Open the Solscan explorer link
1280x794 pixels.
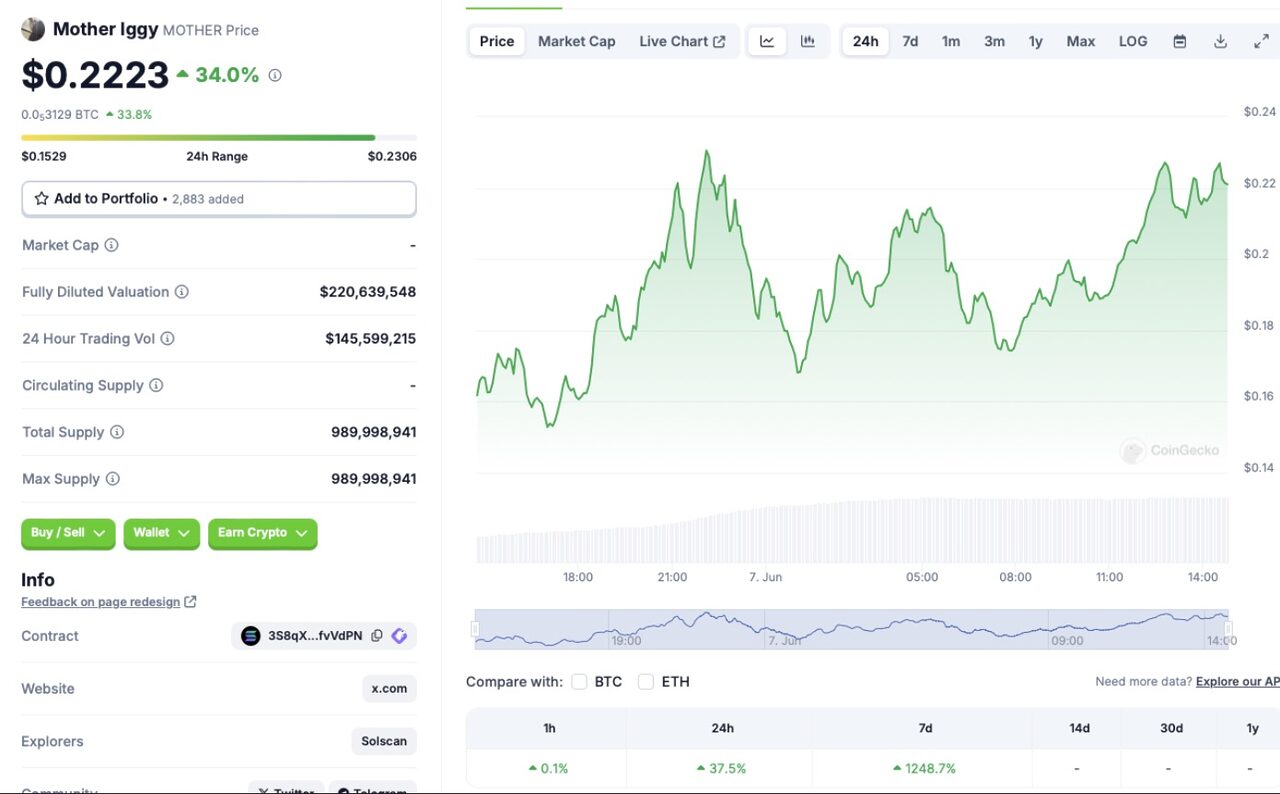click(x=384, y=741)
